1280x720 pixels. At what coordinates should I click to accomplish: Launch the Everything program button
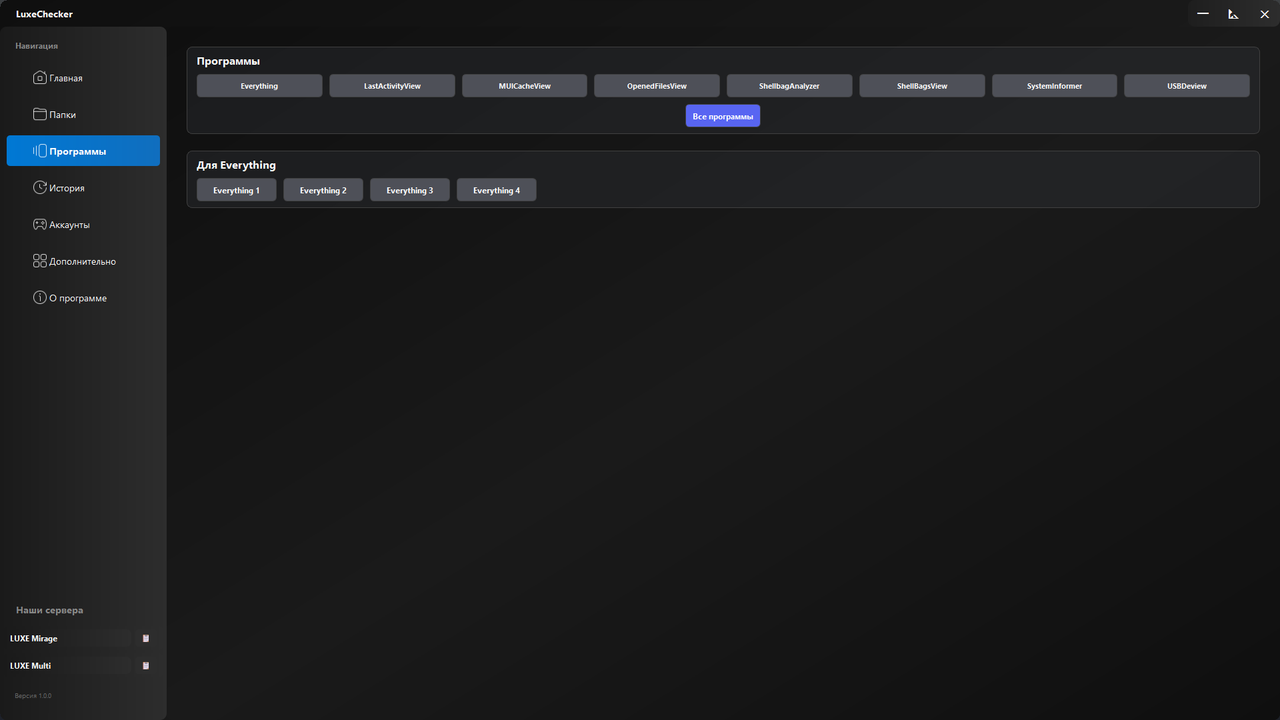click(260, 86)
